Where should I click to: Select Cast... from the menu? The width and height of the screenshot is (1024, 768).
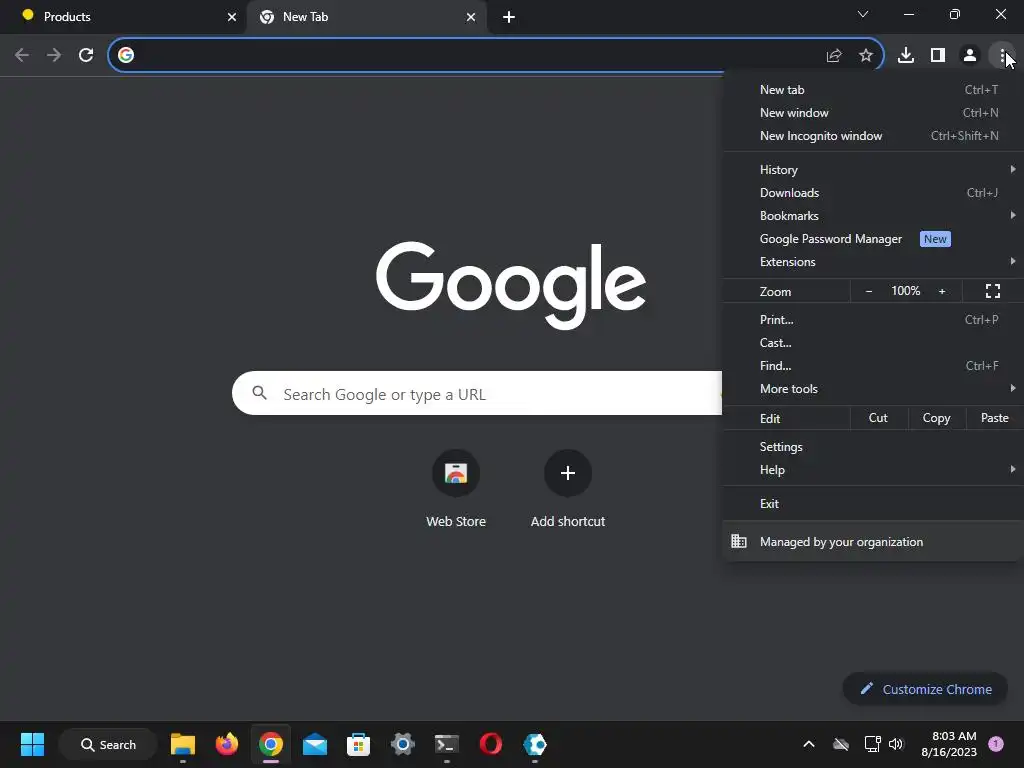[873, 343]
